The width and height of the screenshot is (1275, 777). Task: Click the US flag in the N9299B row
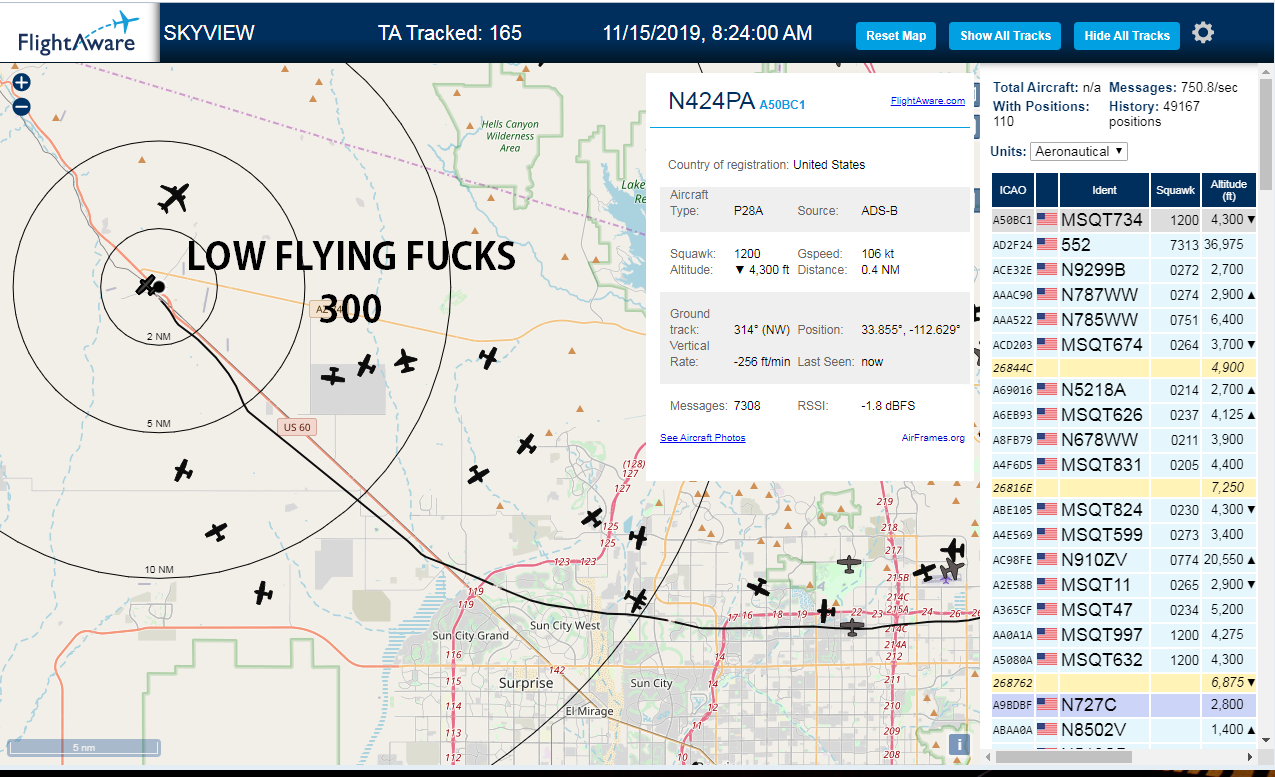pos(1047,269)
